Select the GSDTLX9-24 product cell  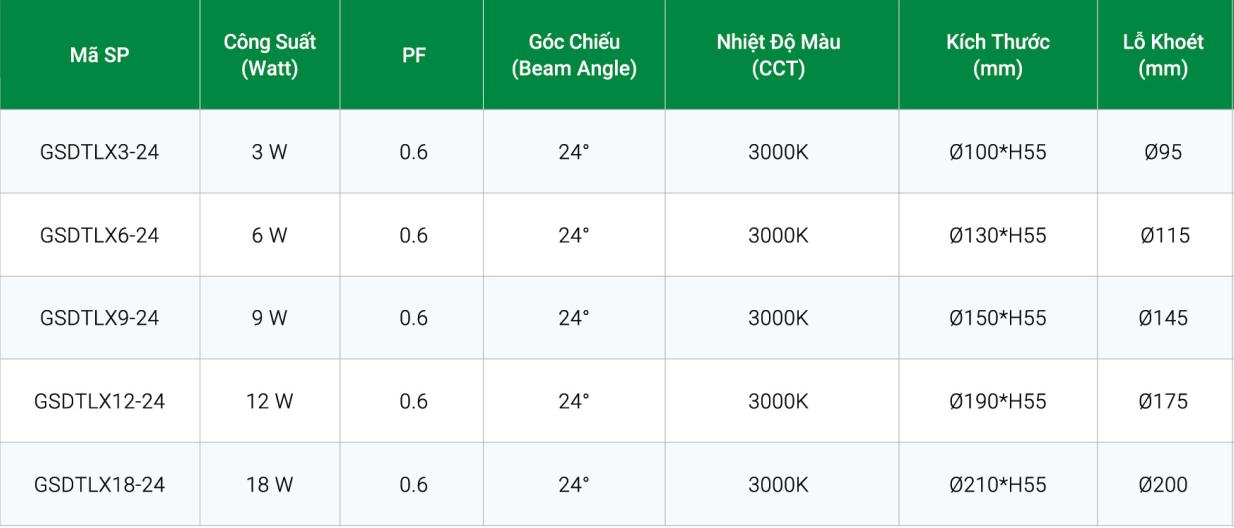click(99, 318)
